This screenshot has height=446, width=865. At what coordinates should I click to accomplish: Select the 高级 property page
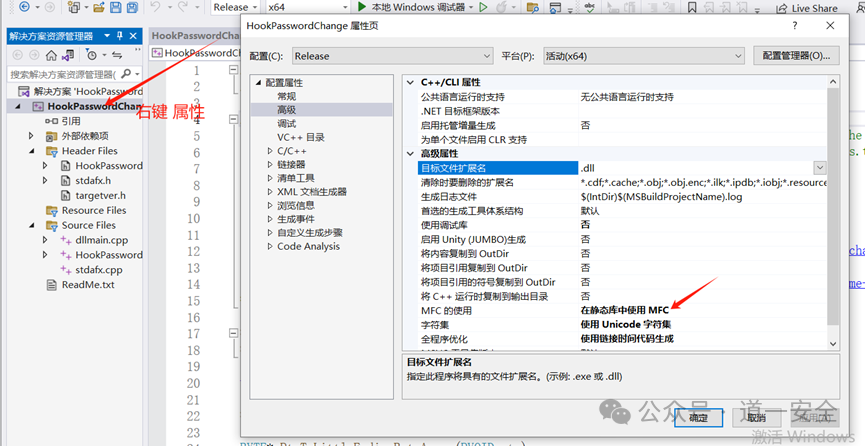pos(287,110)
